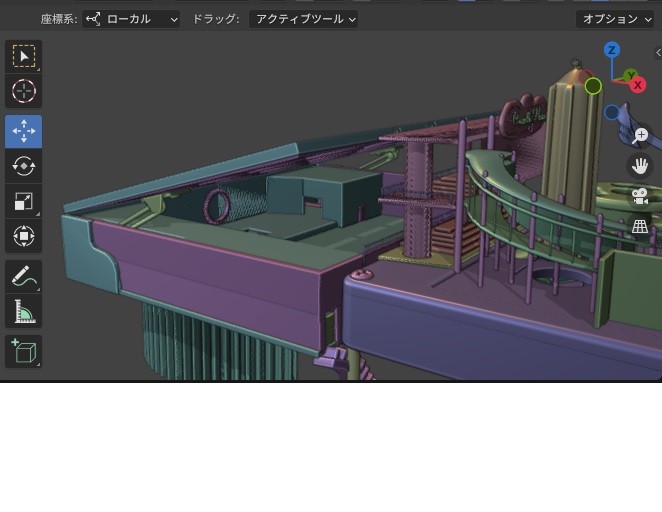Click the hand pan view button
Viewport: 662px width, 512px height.
640,166
